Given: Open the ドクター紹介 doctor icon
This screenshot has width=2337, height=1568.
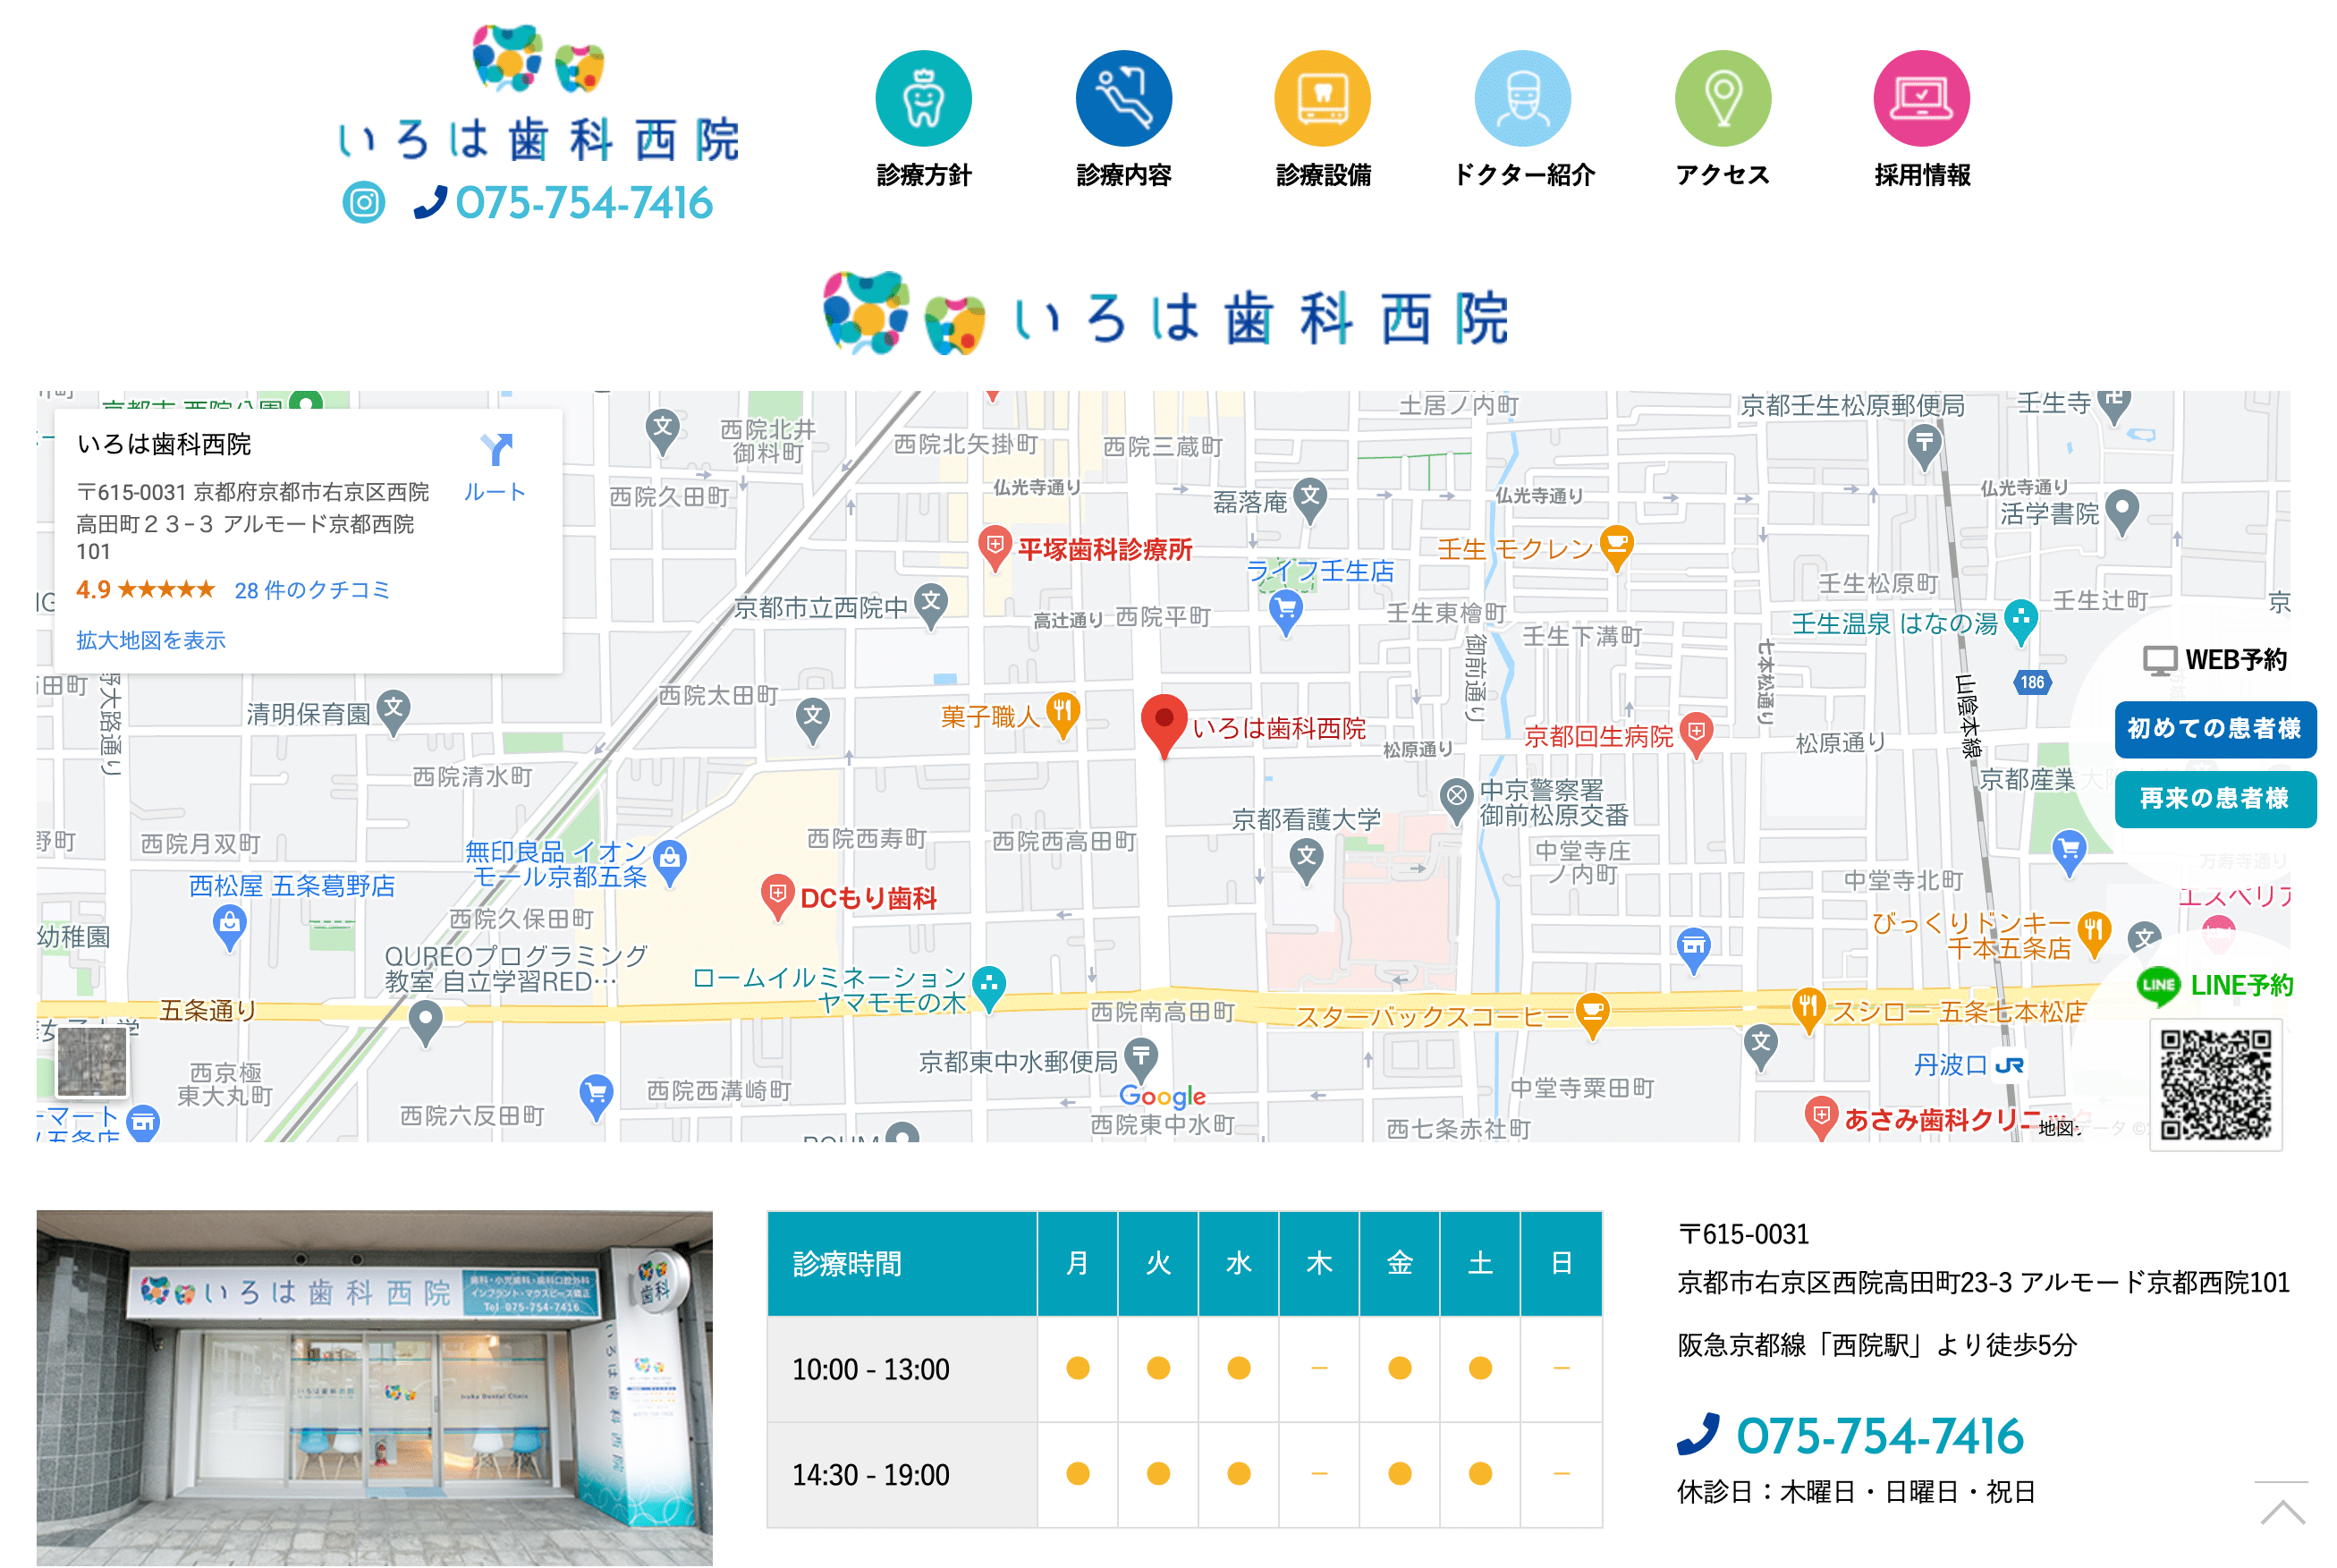Looking at the screenshot, I should [1522, 98].
